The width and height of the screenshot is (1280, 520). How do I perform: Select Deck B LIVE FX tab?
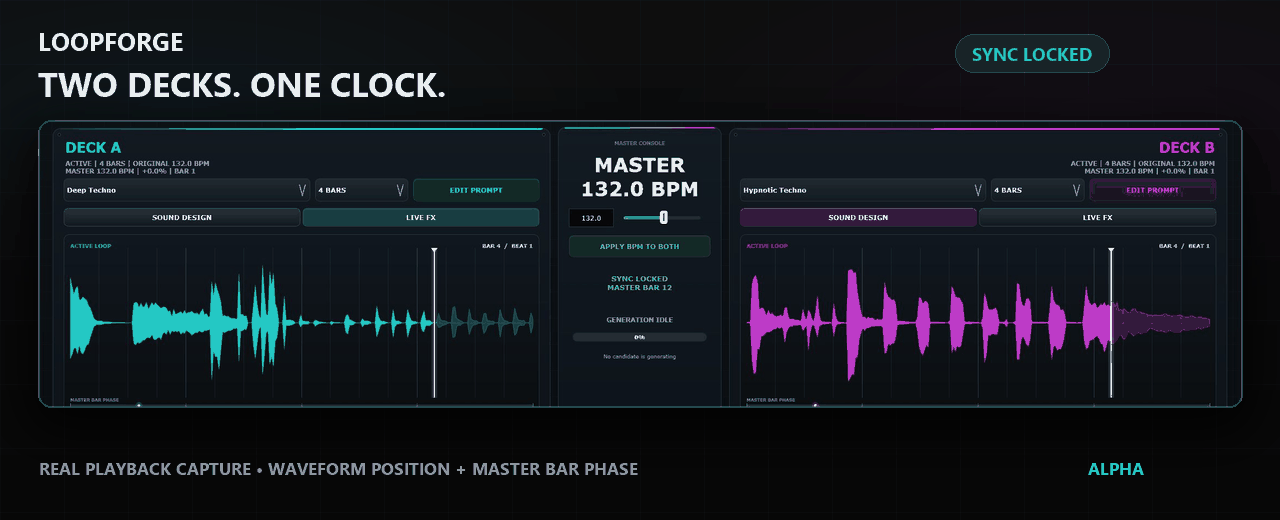coord(1097,217)
